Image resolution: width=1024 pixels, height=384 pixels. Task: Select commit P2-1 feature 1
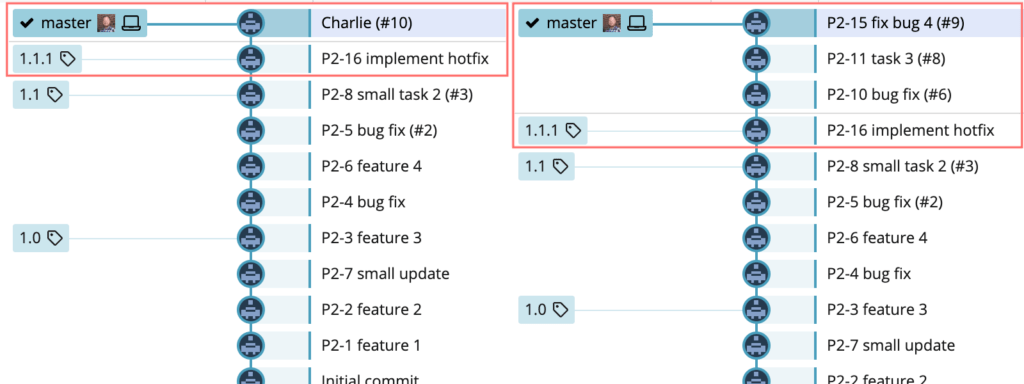[371, 345]
